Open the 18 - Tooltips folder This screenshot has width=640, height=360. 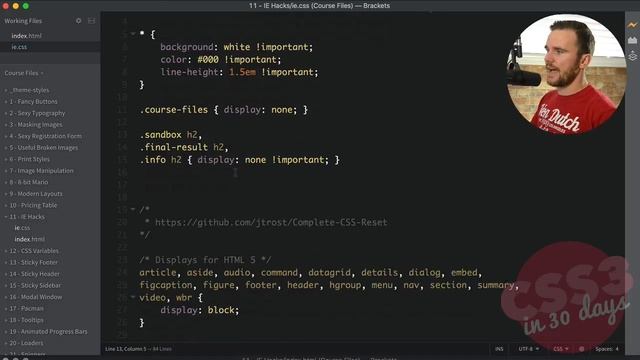[x=26, y=320]
